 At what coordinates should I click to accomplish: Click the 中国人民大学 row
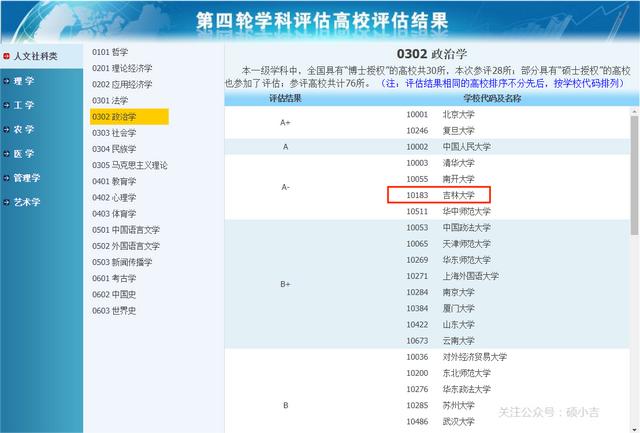click(x=427, y=147)
